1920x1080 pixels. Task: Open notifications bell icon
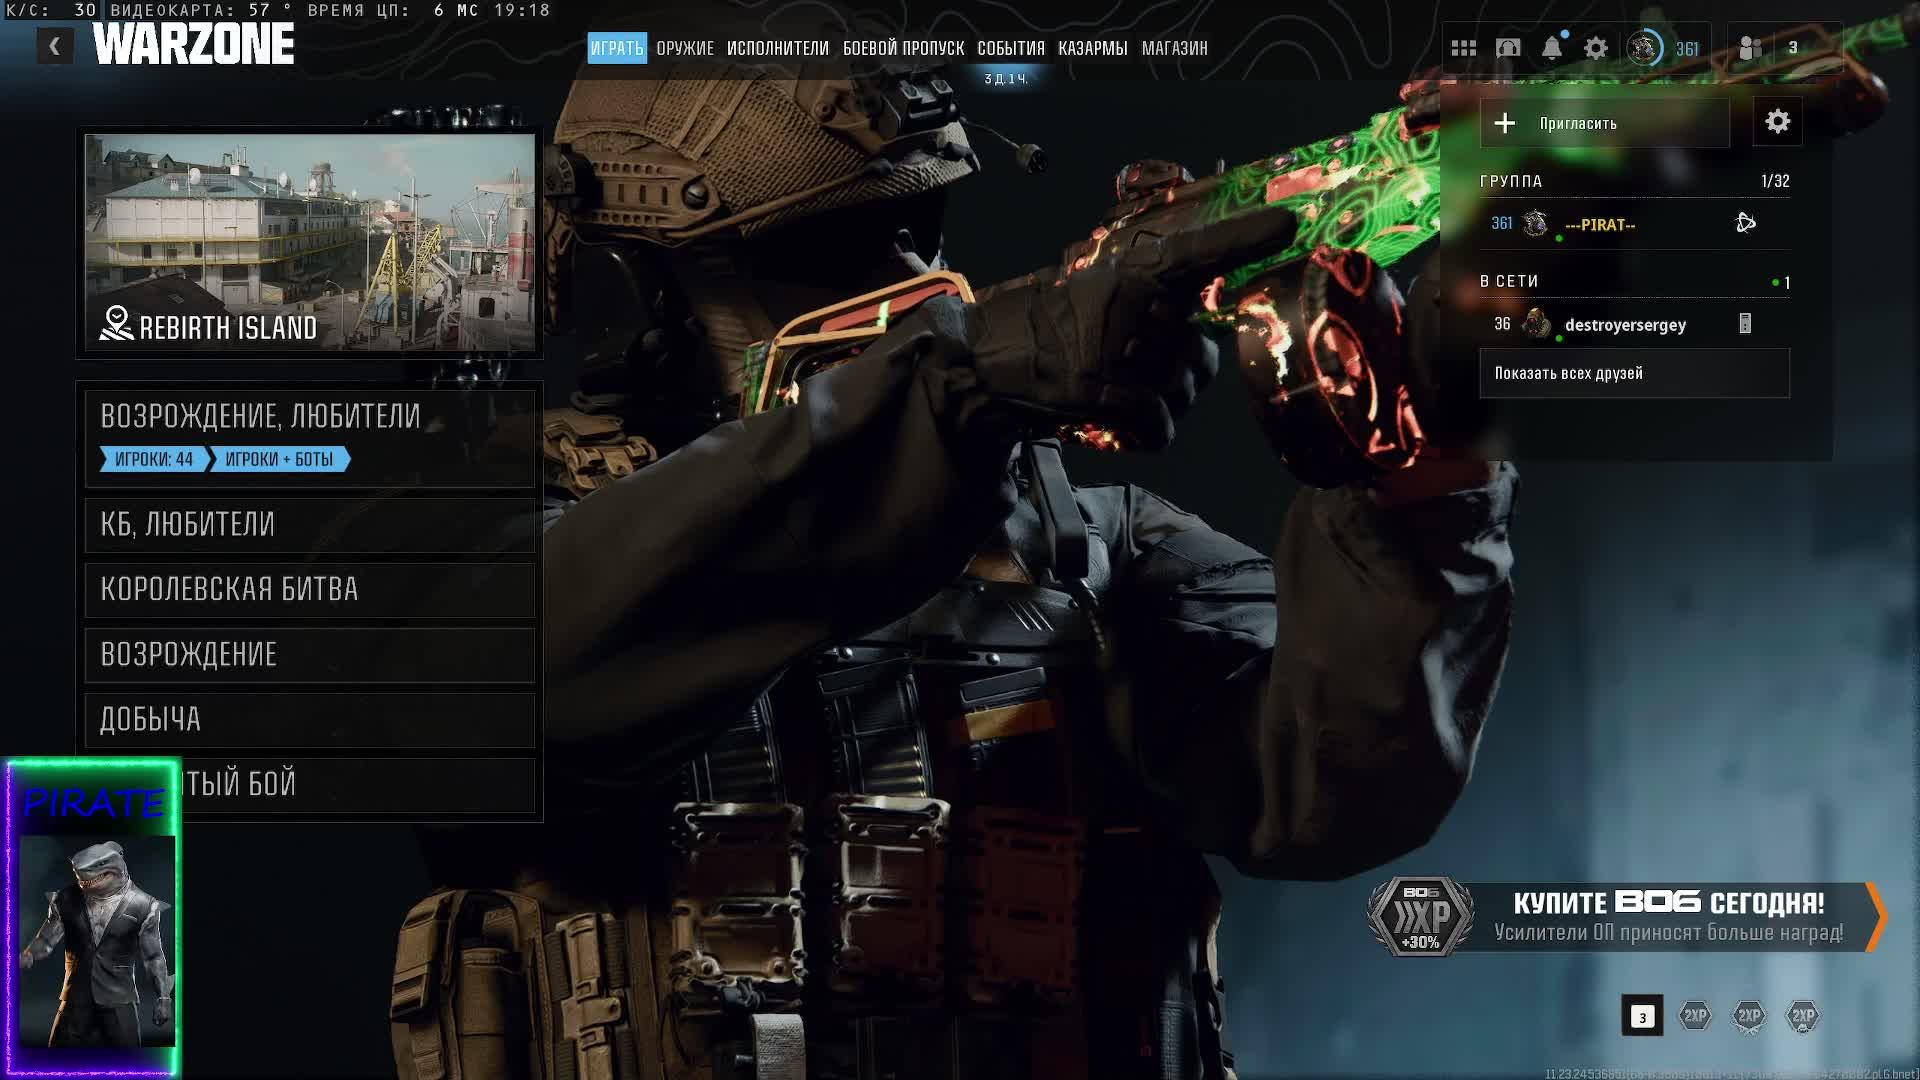pyautogui.click(x=1551, y=48)
